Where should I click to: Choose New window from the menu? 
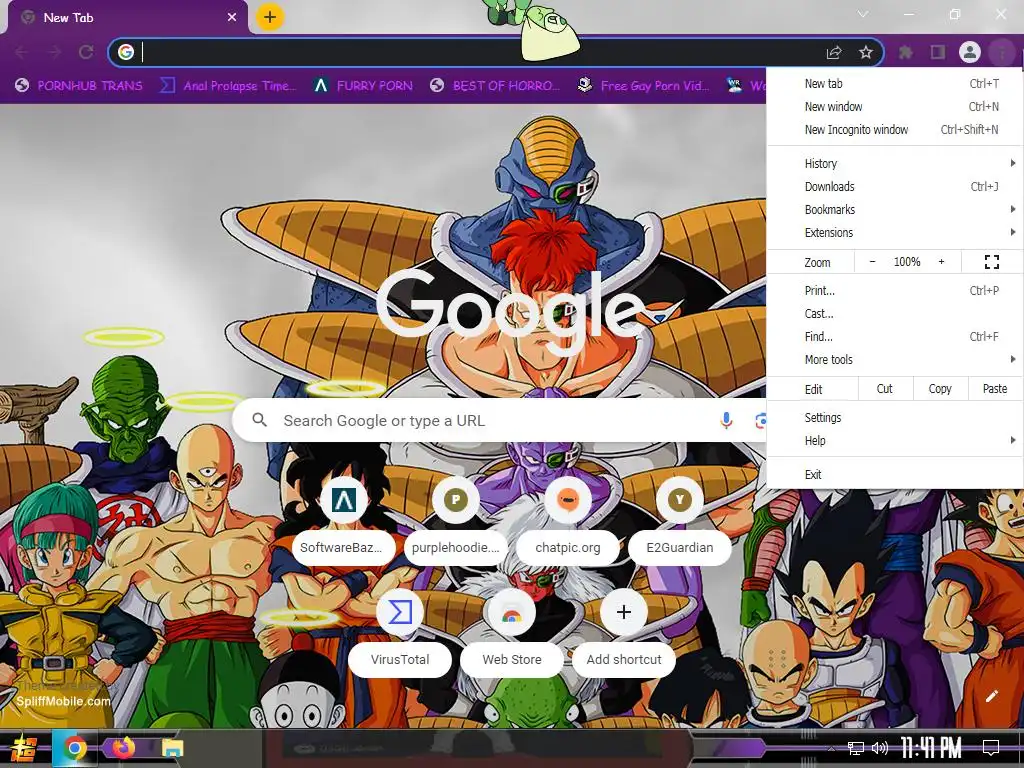[x=895, y=106]
